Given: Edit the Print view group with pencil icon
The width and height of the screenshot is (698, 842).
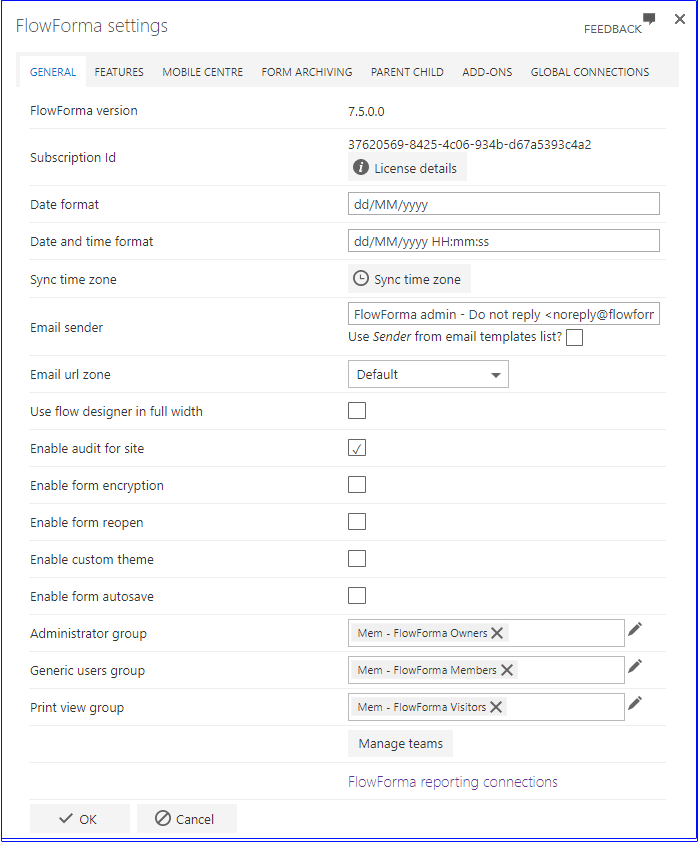Looking at the screenshot, I should 635,703.
